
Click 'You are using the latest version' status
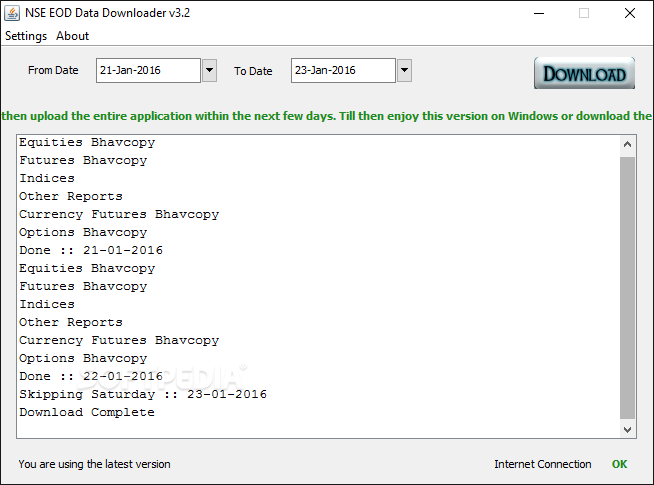94,464
